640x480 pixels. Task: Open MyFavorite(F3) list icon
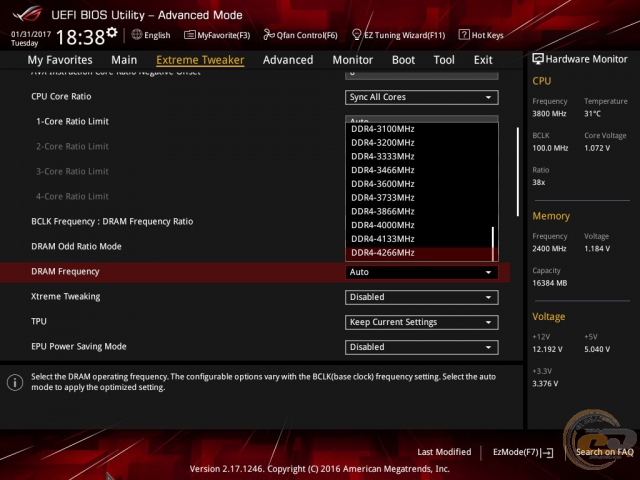[189, 35]
